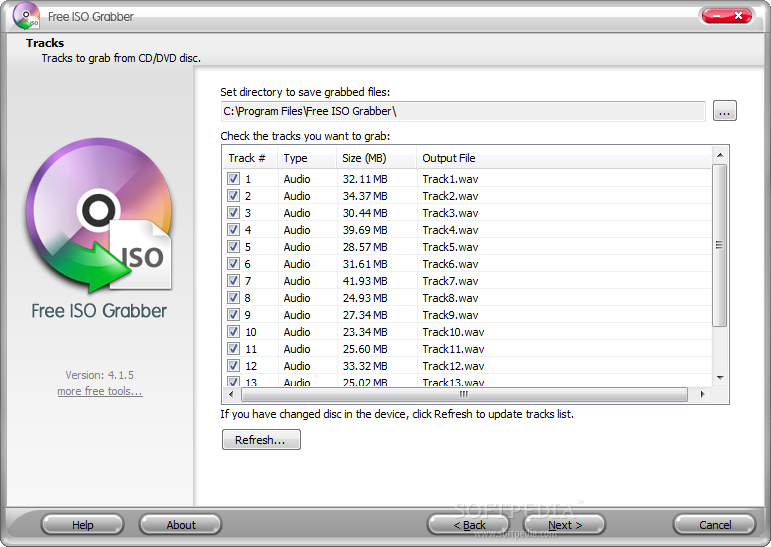Sort by the Size (MB) column header

(376, 158)
